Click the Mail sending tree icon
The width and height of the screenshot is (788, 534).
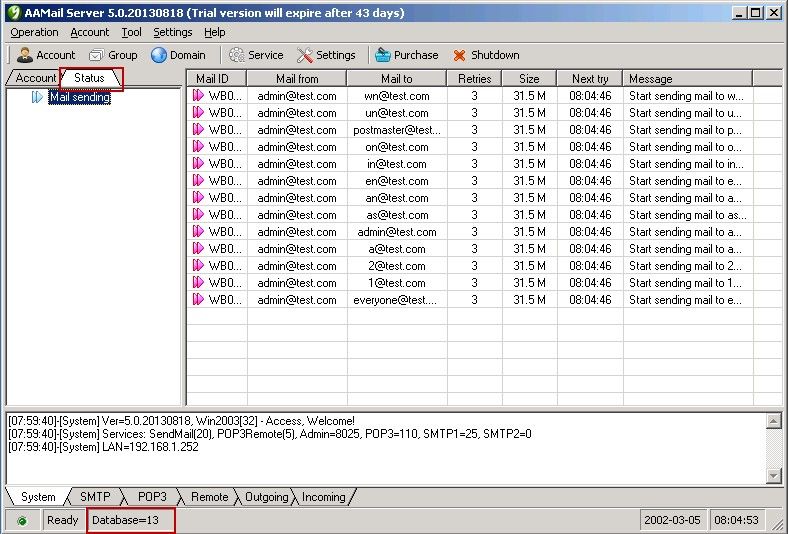tap(37, 97)
